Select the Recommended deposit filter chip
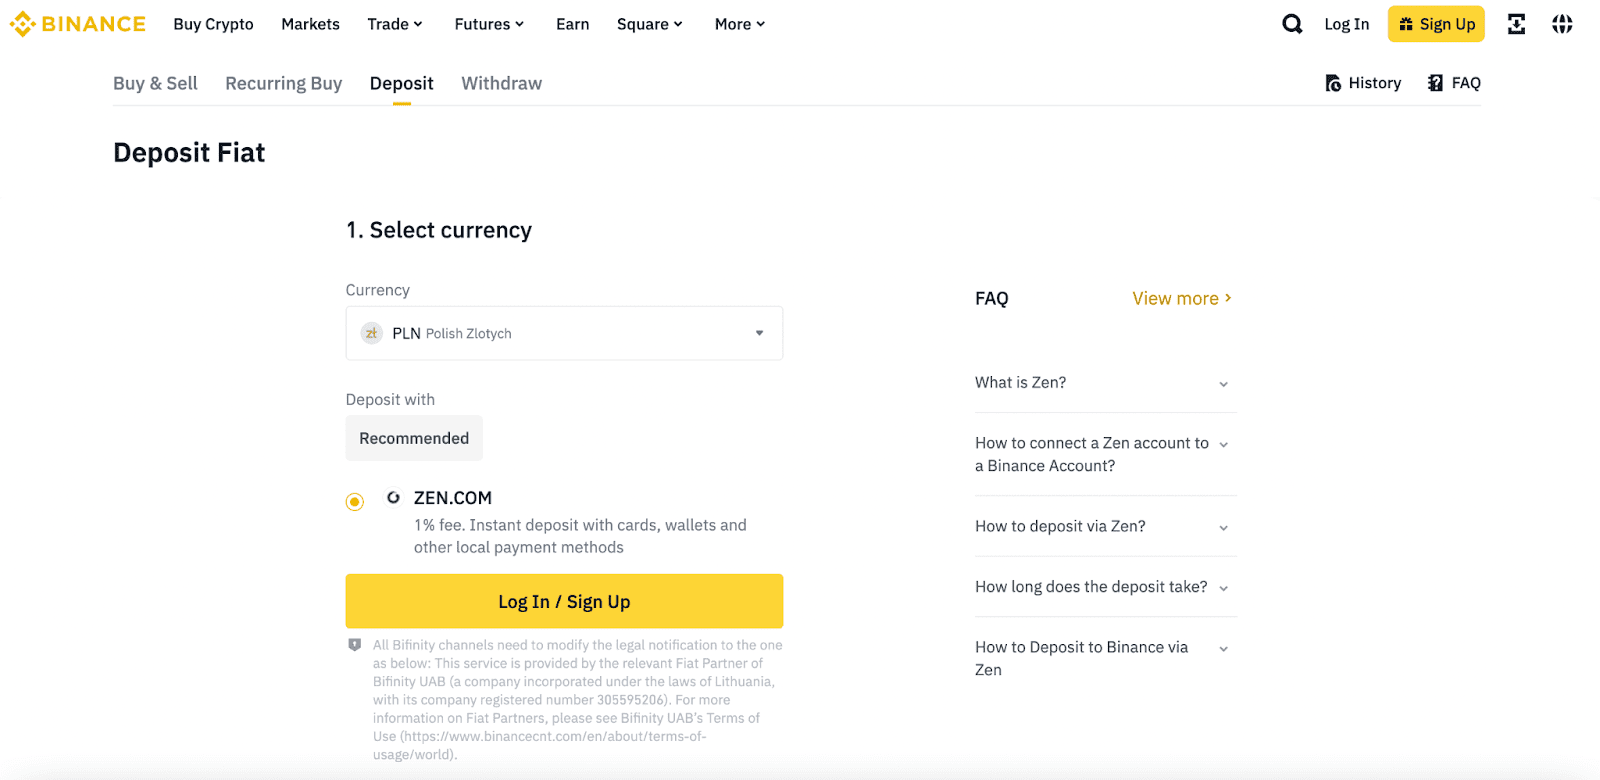Screen dimensions: 1600x780 click(x=414, y=438)
